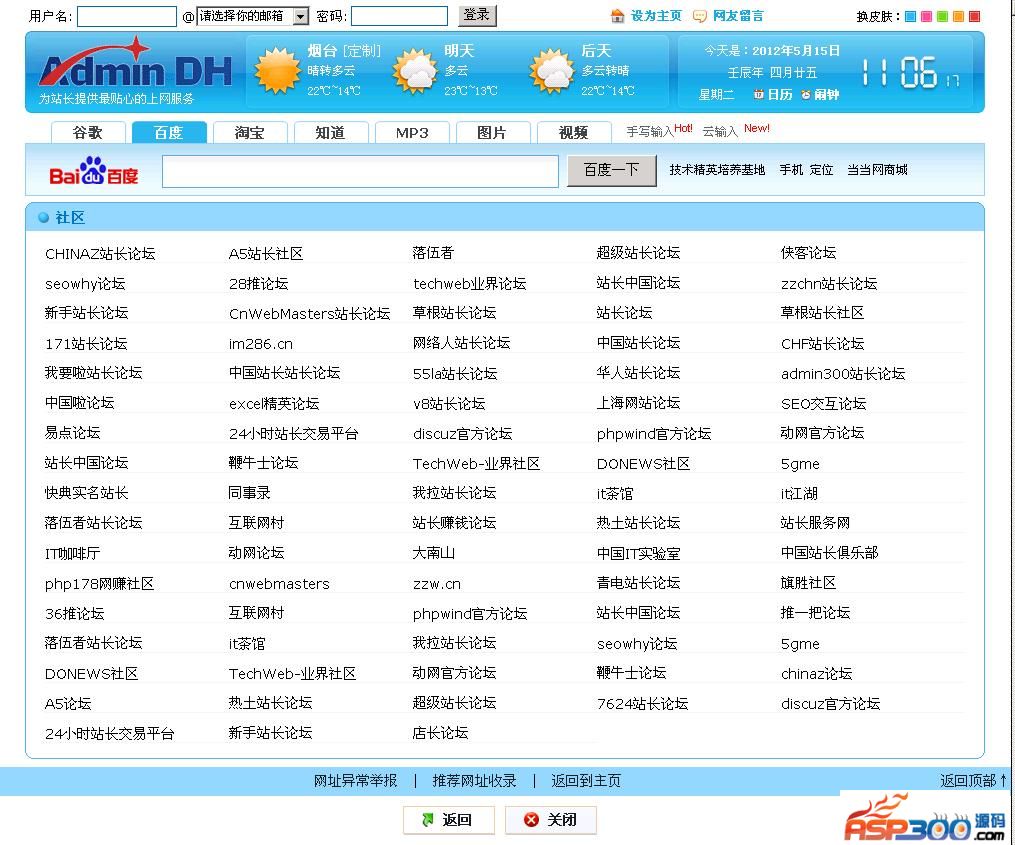Screen dimensions: 1015x845
Task: Choose the red skin swatch
Action: [975, 16]
